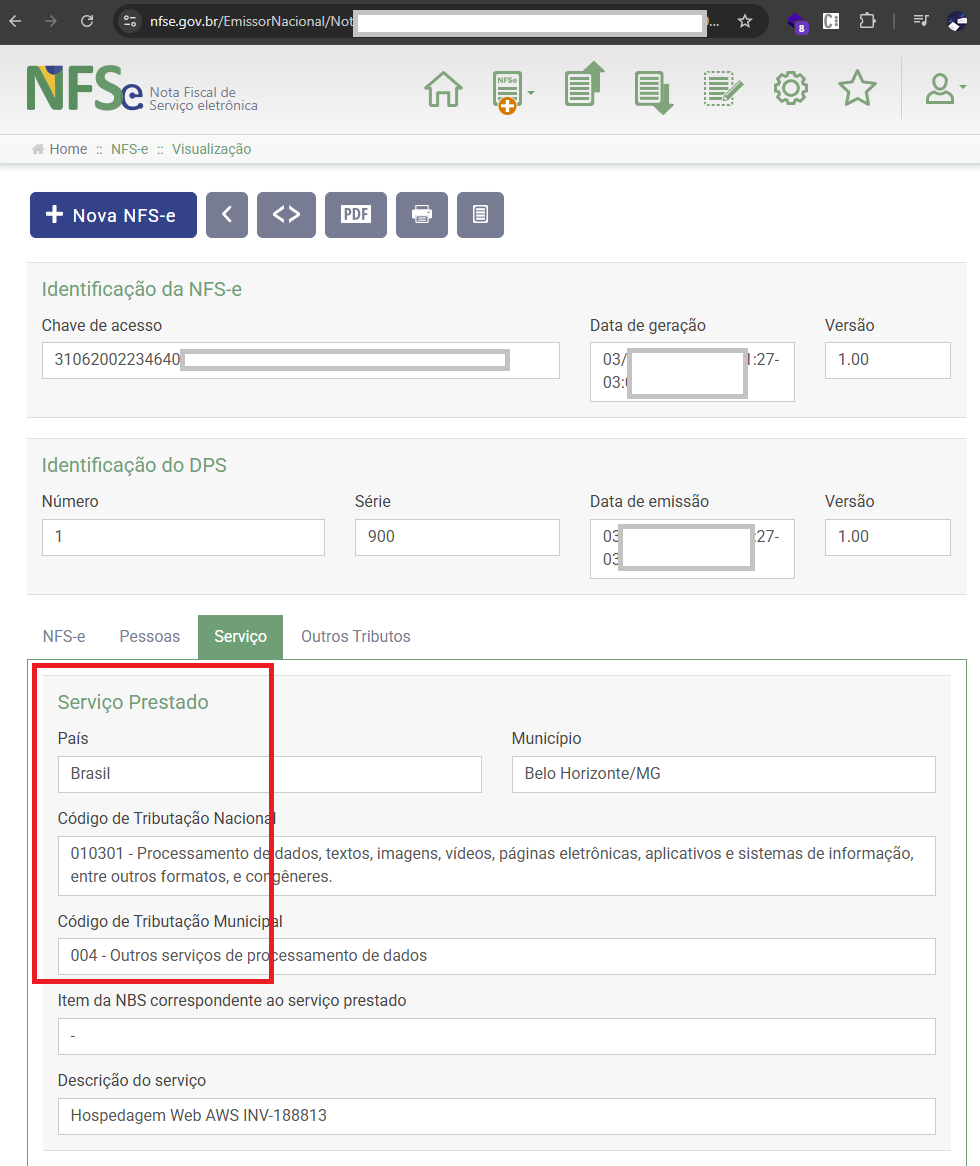Screen dimensions: 980x1166
Task: Click the document list button beside print
Action: pos(480,215)
